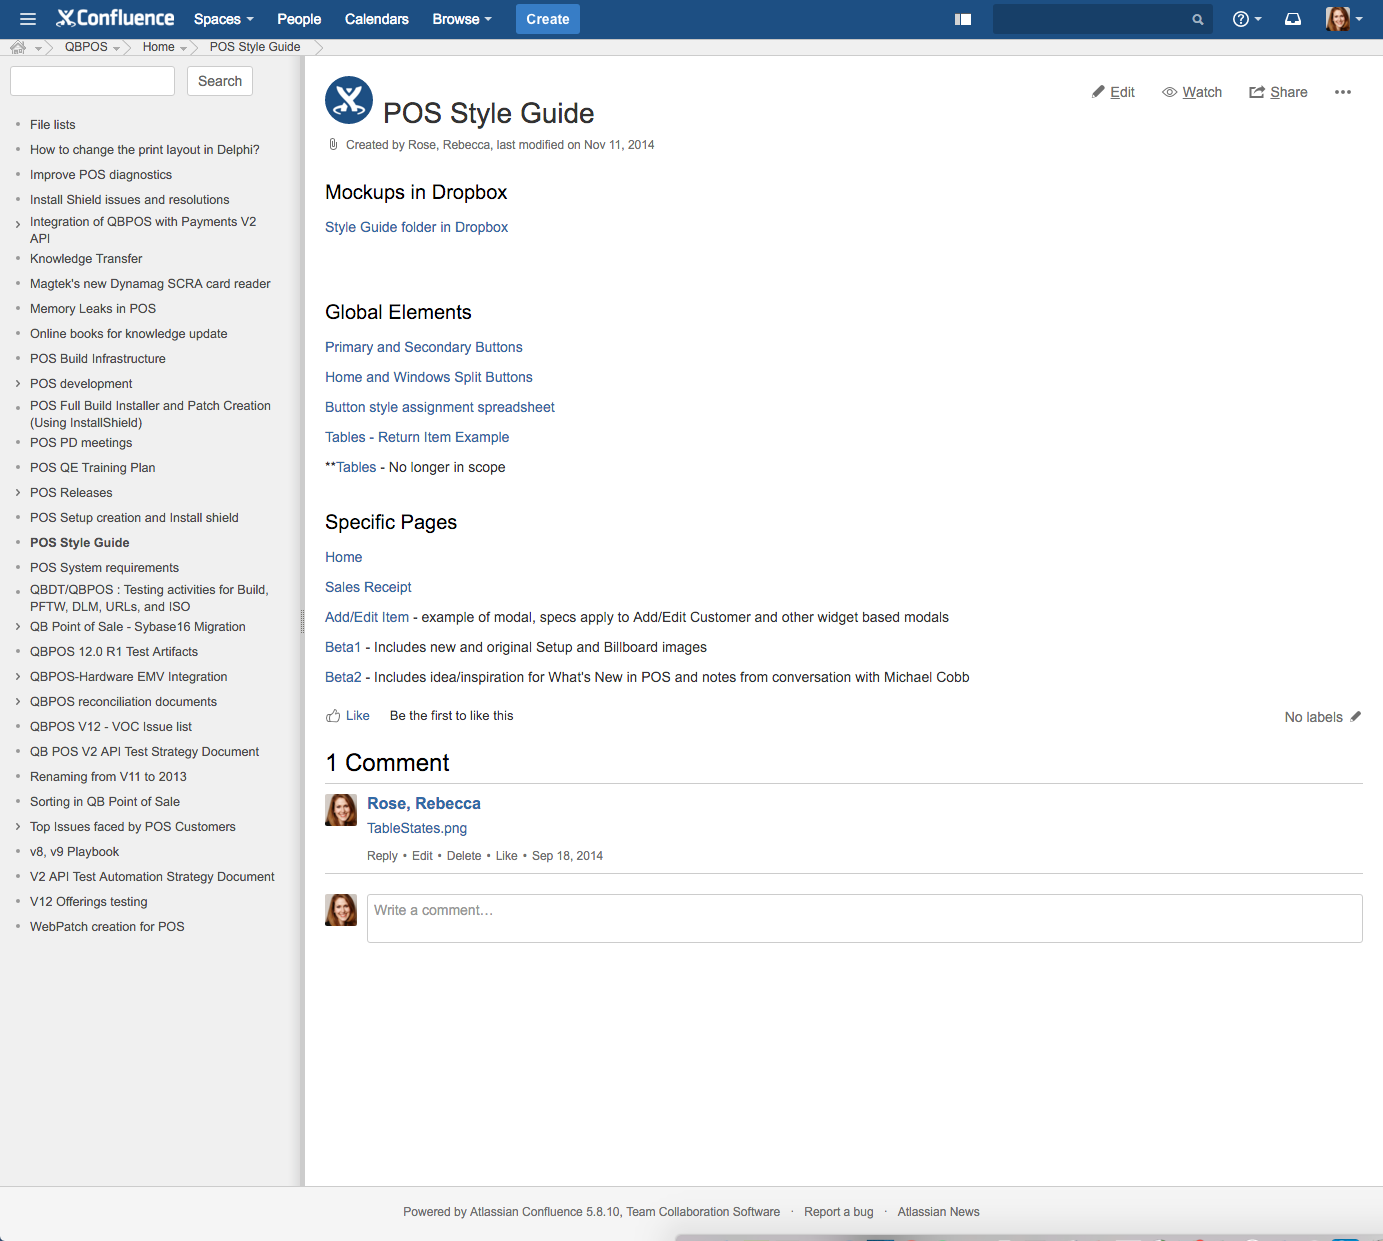
Task: Click the home icon in breadcrumb
Action: (18, 47)
